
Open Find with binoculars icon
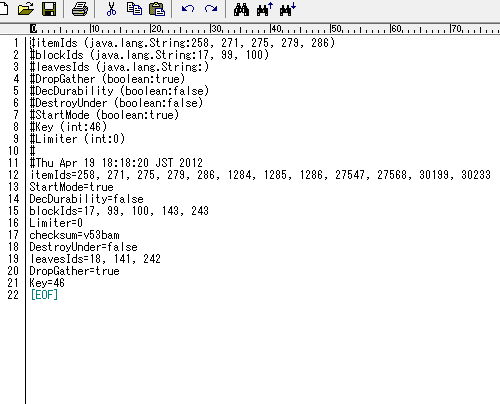(241, 10)
